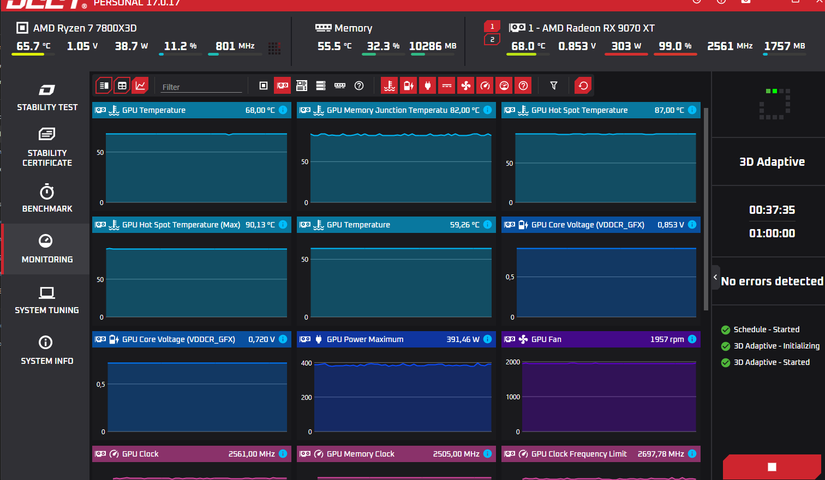This screenshot has height=480, width=825.
Task: Click the '3D Adaptive - Initializing' log entry
Action: pyautogui.click(x=777, y=346)
